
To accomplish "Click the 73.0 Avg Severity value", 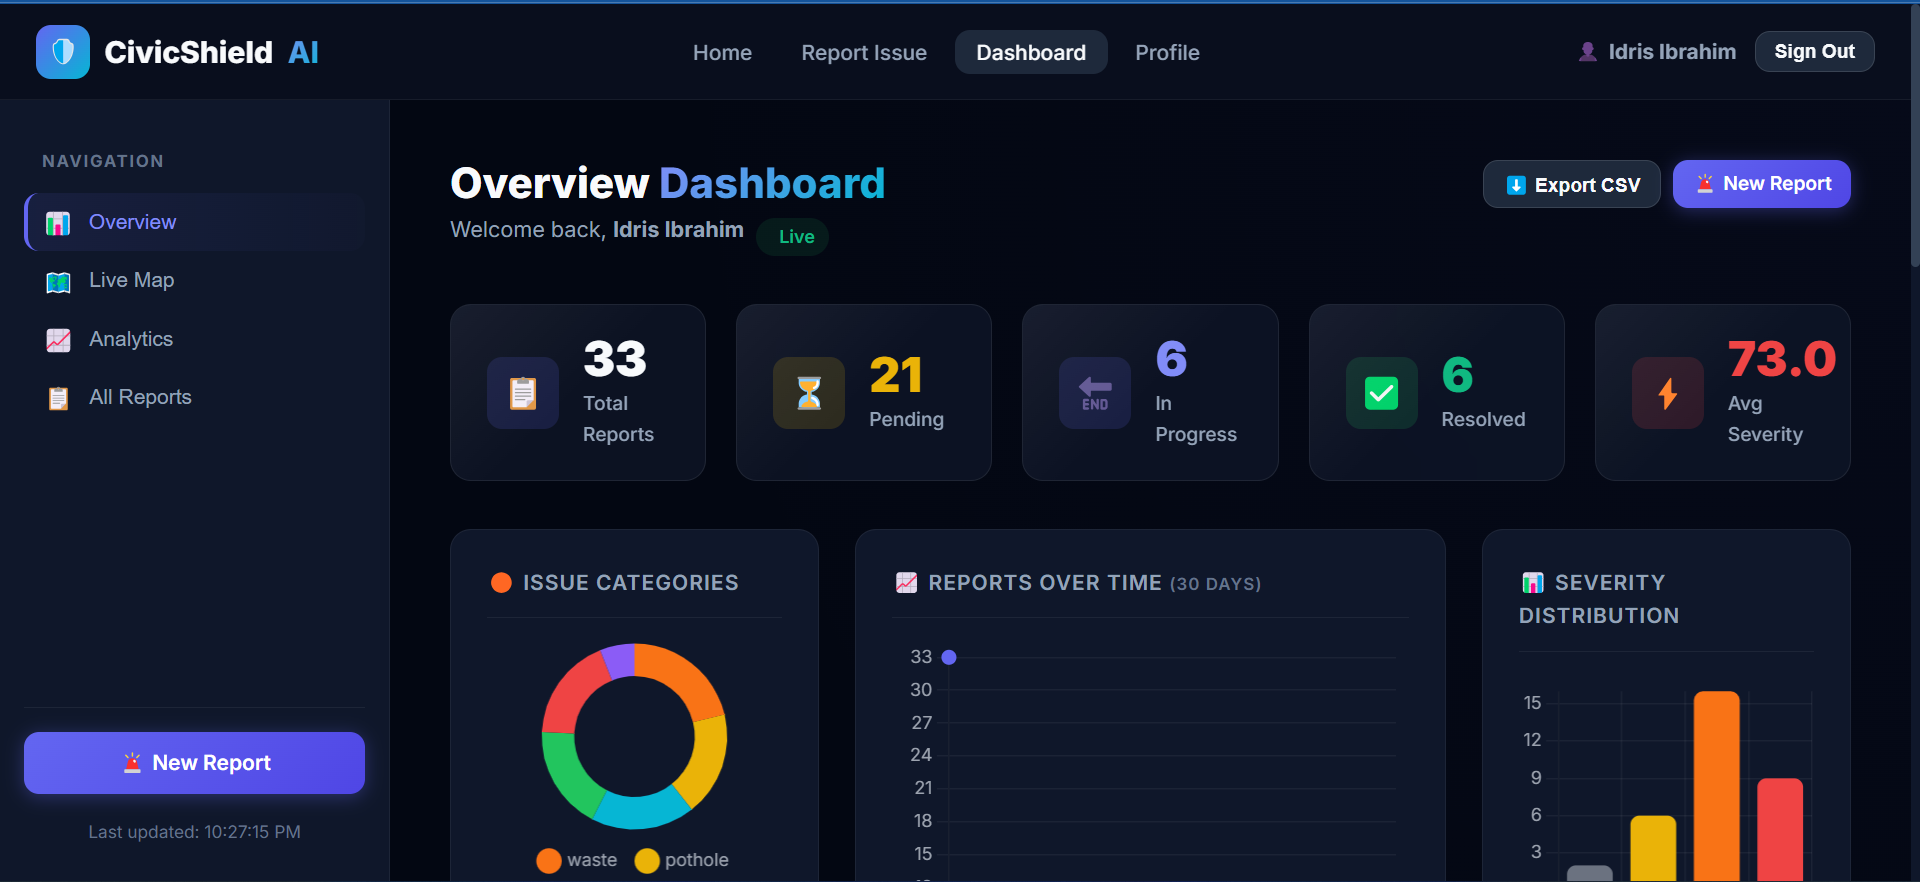I will click(1782, 359).
